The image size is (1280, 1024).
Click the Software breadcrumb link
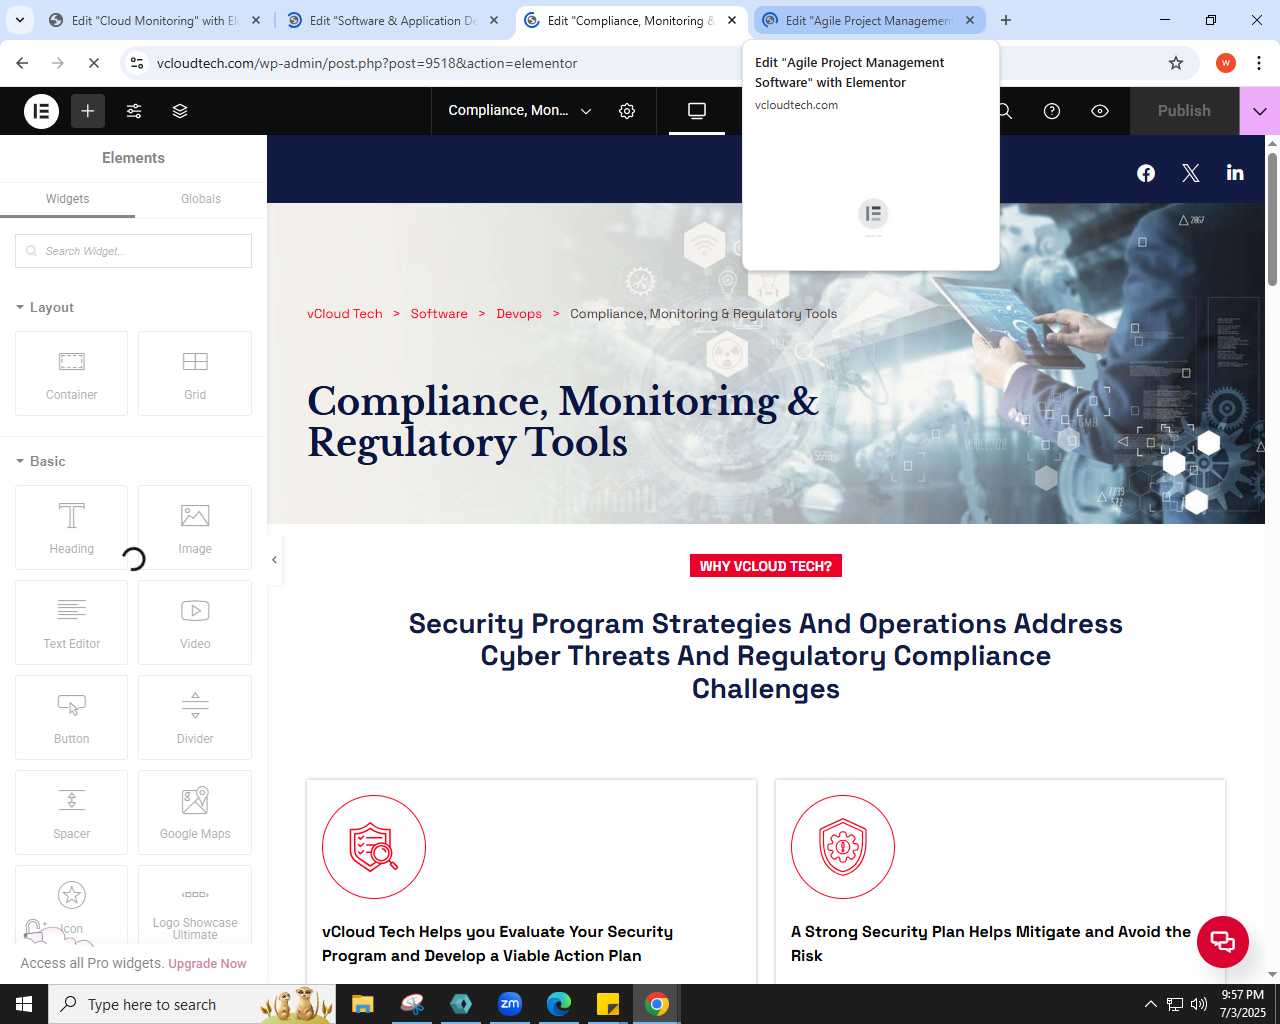439,314
